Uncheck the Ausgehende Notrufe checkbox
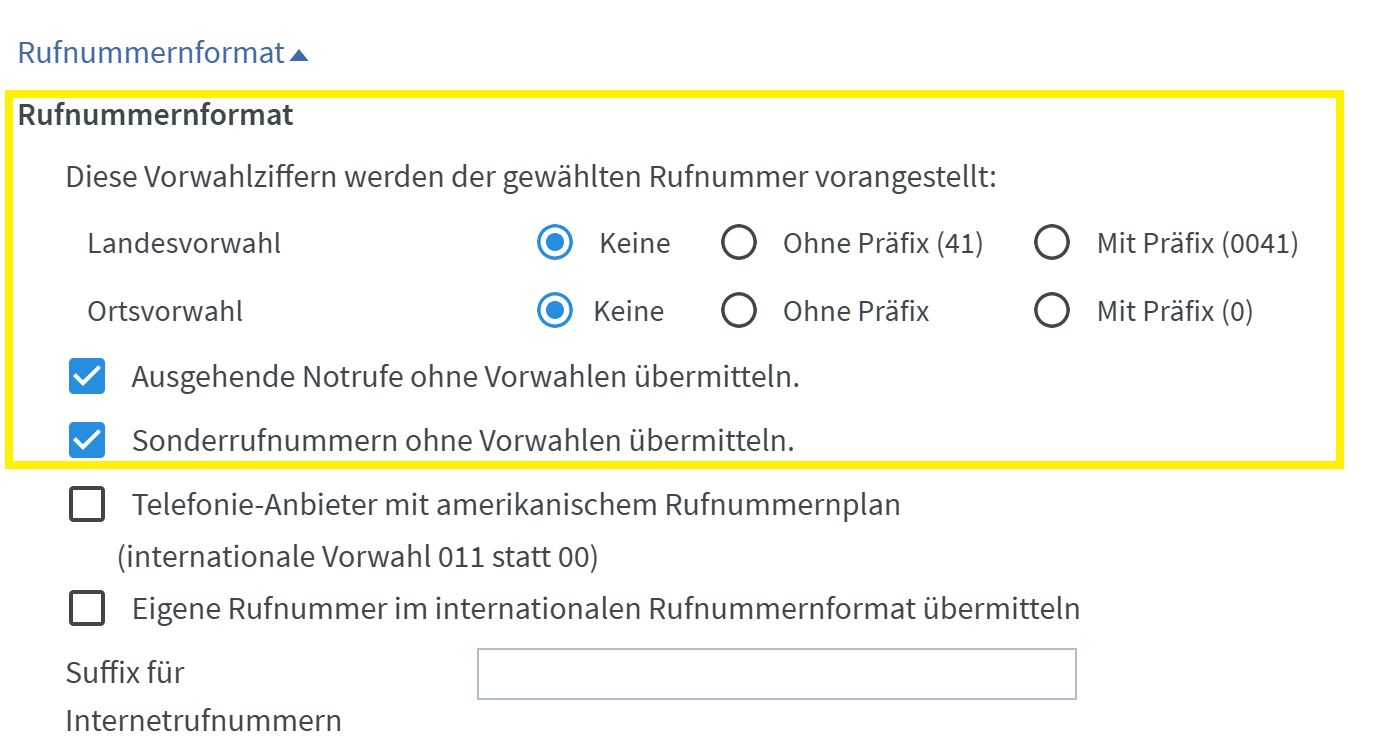This screenshot has width=1390, height=750. tap(87, 377)
